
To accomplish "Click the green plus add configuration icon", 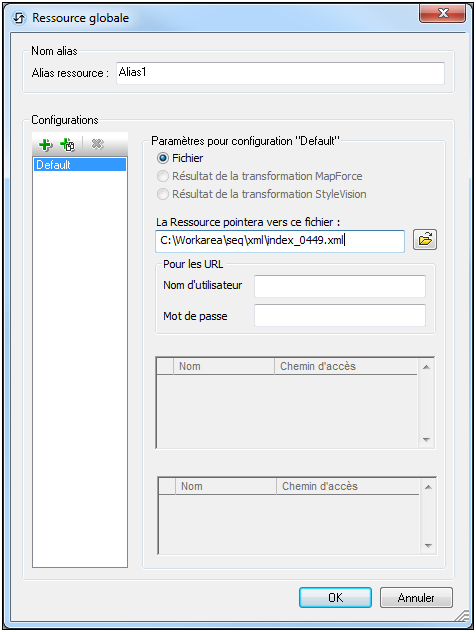I will [x=45, y=144].
